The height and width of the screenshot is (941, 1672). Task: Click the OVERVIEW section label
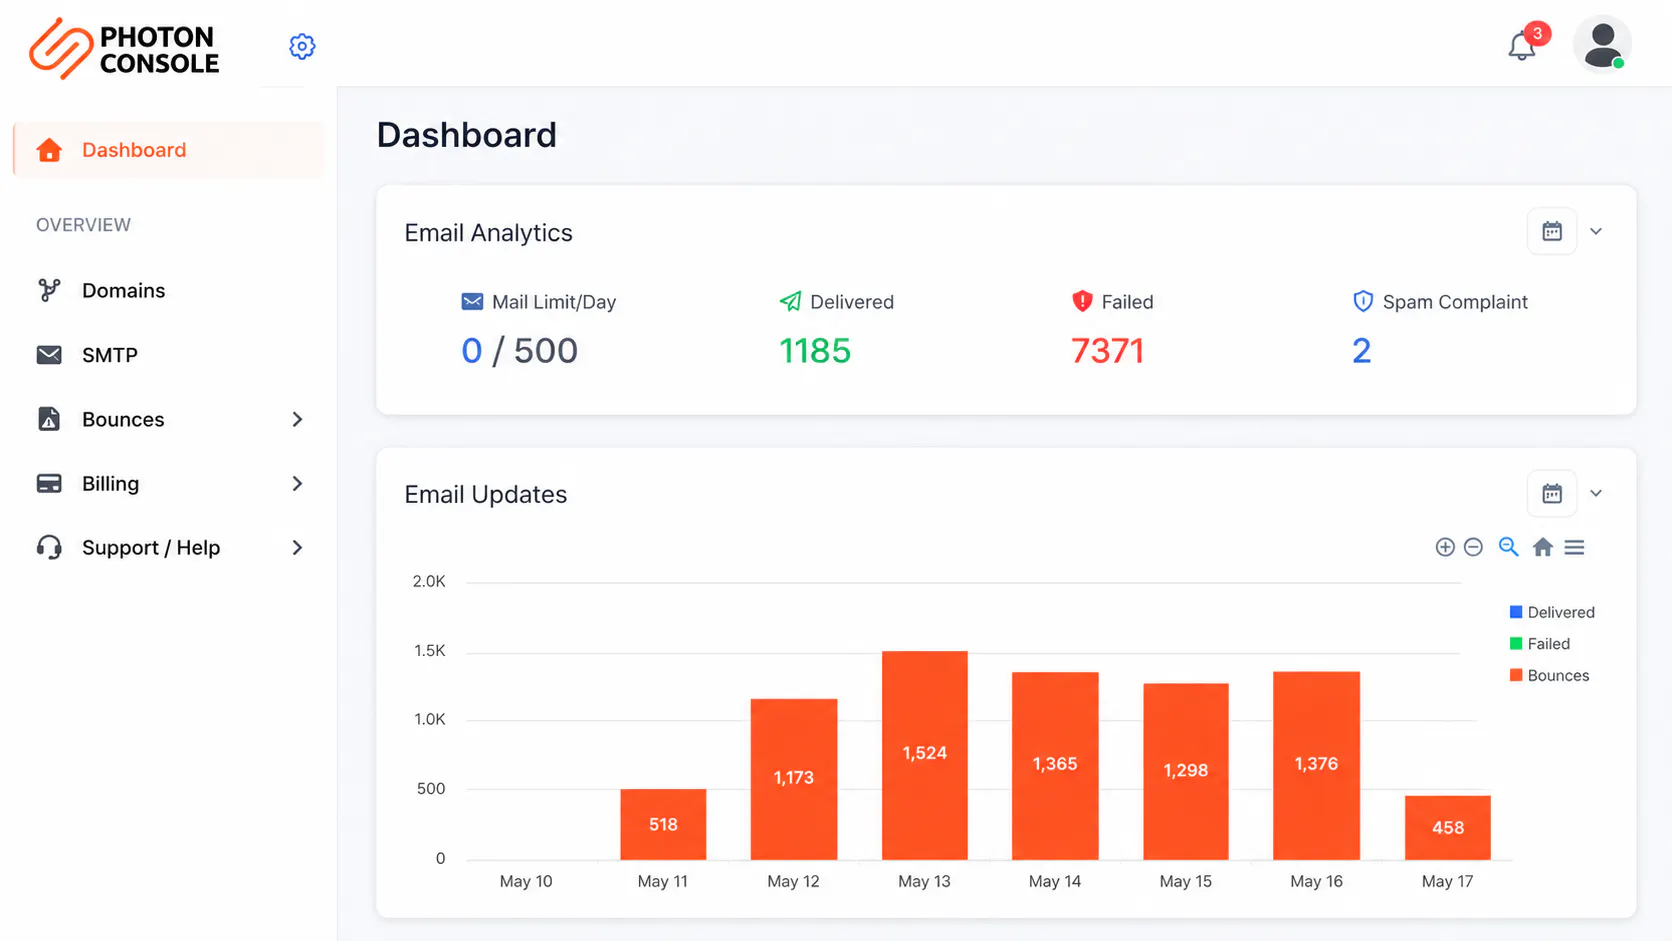tap(83, 225)
